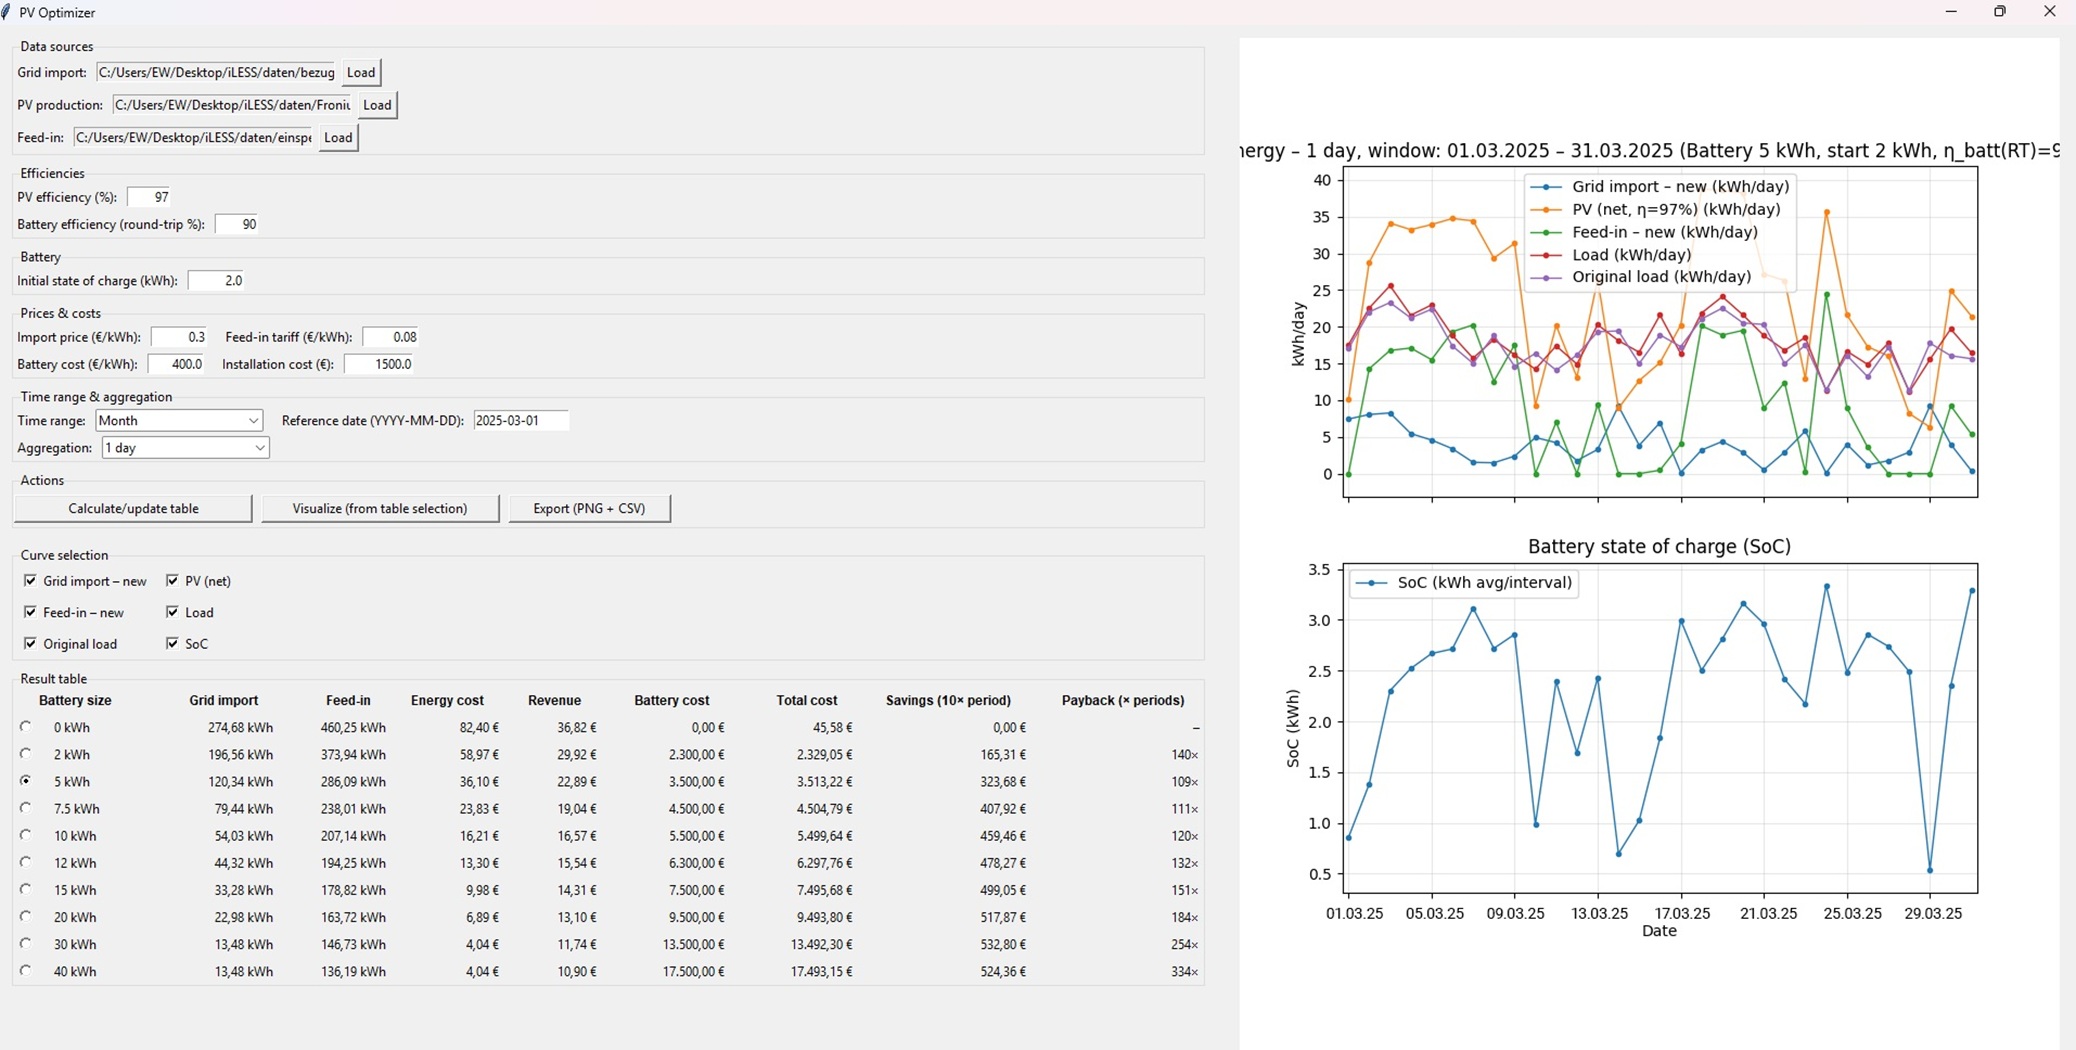2076x1050 pixels.
Task: Click the Calculate/update table button
Action: point(133,509)
